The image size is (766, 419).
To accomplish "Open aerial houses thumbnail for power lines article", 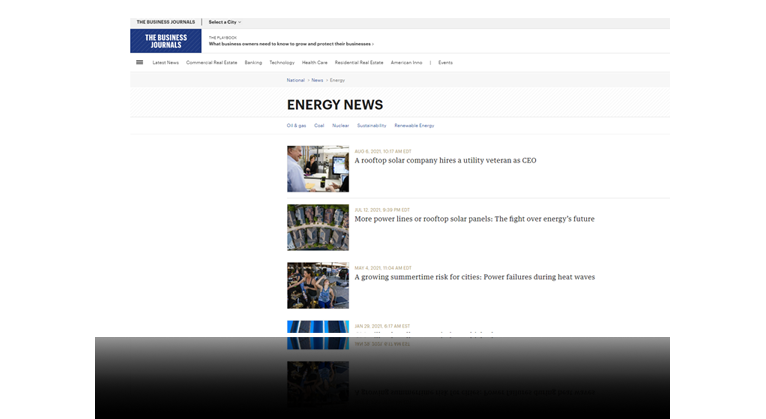I will [318, 227].
